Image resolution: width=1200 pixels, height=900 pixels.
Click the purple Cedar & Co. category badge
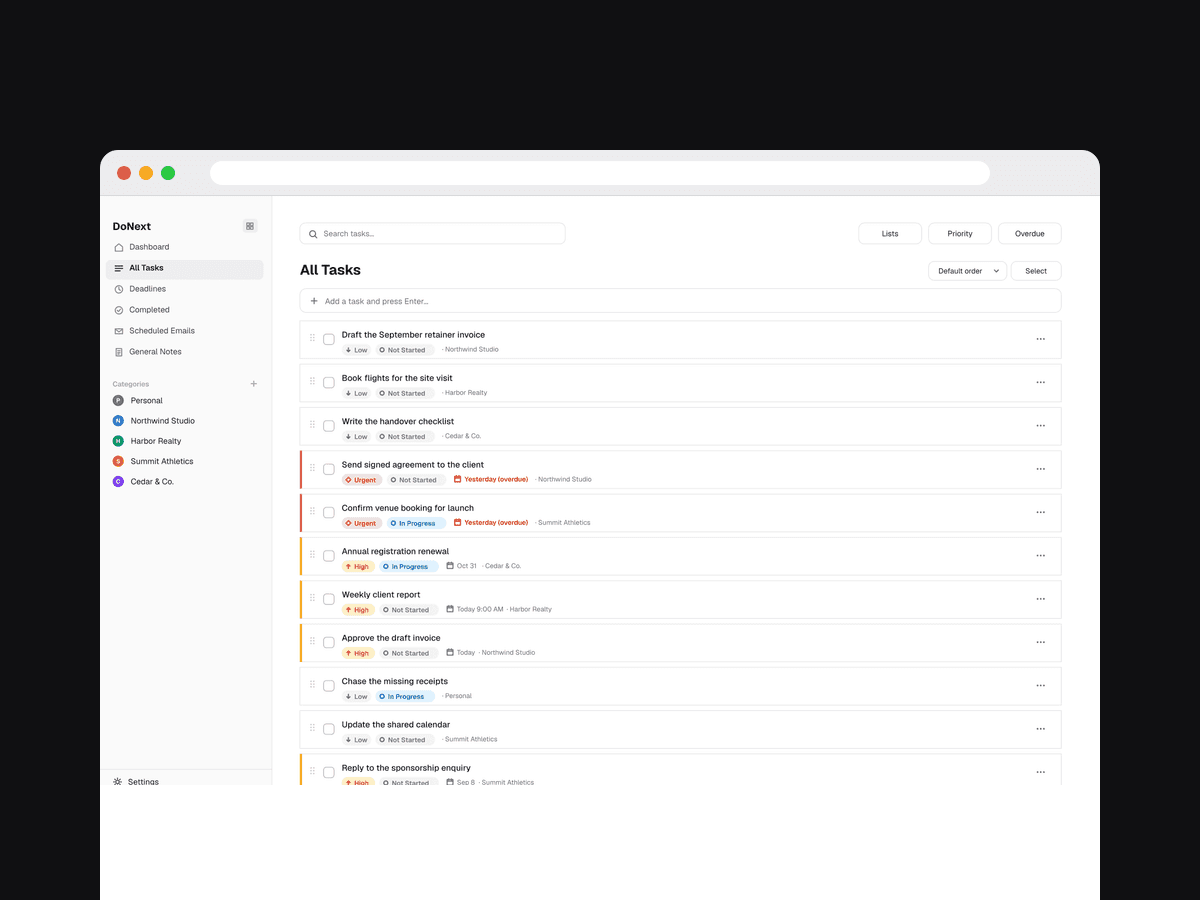(x=118, y=482)
